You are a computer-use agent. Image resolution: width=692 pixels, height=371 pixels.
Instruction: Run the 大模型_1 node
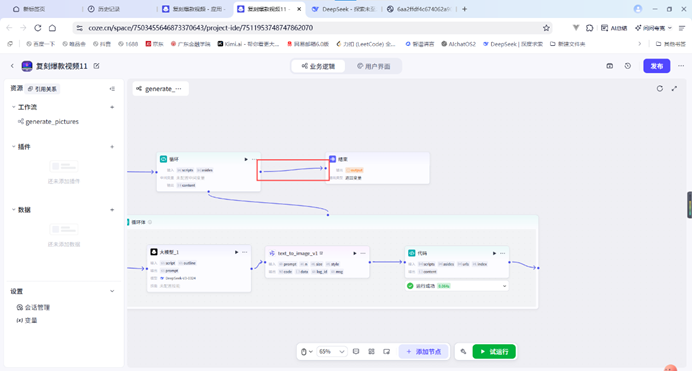[x=237, y=252]
